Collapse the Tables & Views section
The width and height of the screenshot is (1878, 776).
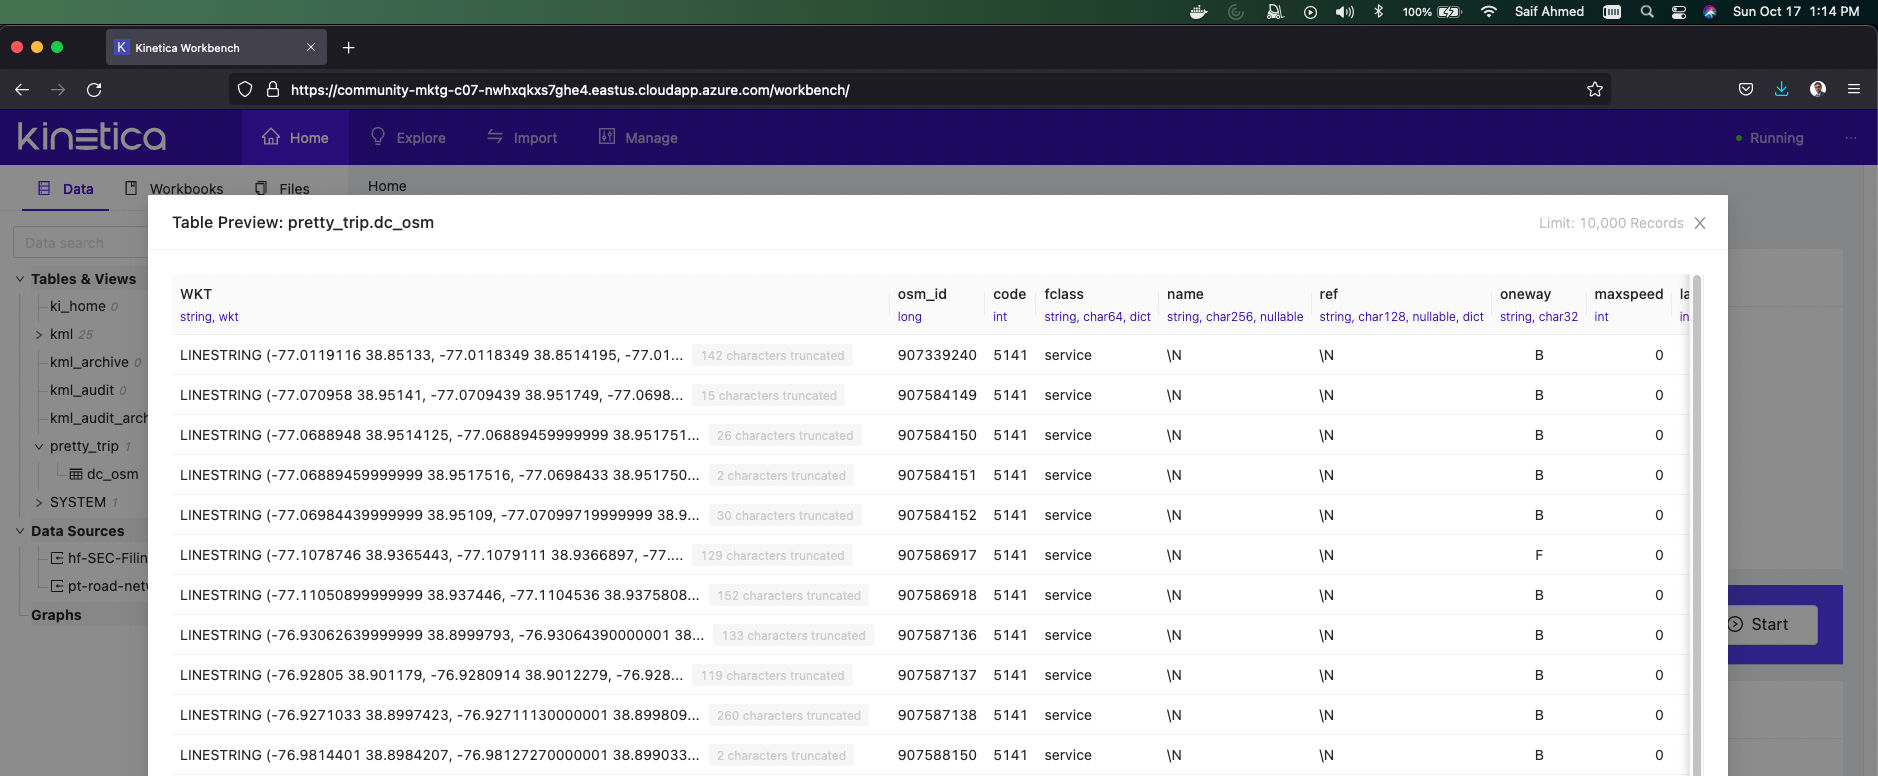20,279
